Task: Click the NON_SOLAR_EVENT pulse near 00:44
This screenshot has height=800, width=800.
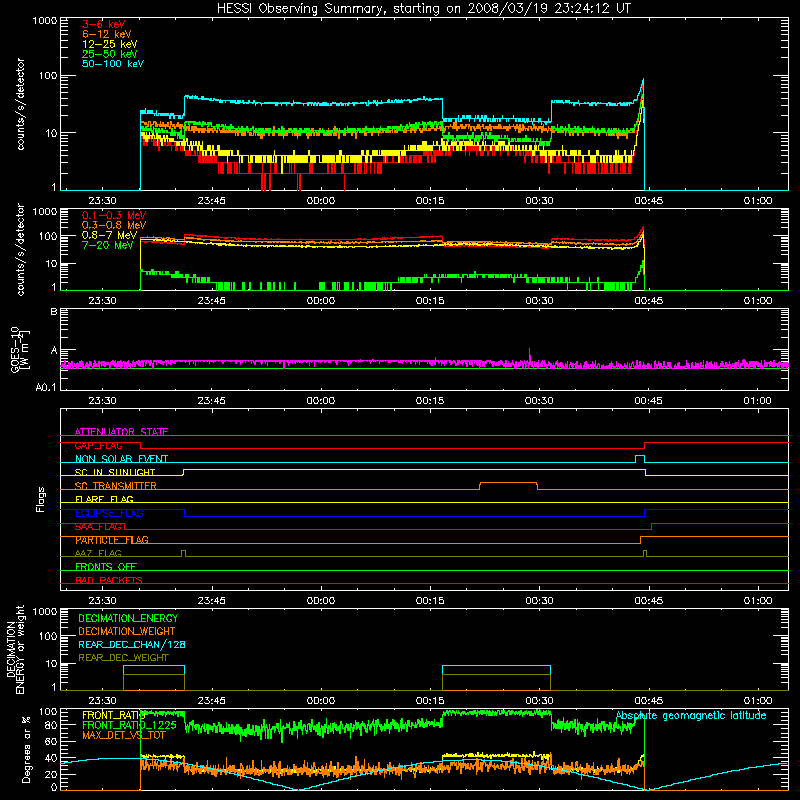Action: (640, 456)
